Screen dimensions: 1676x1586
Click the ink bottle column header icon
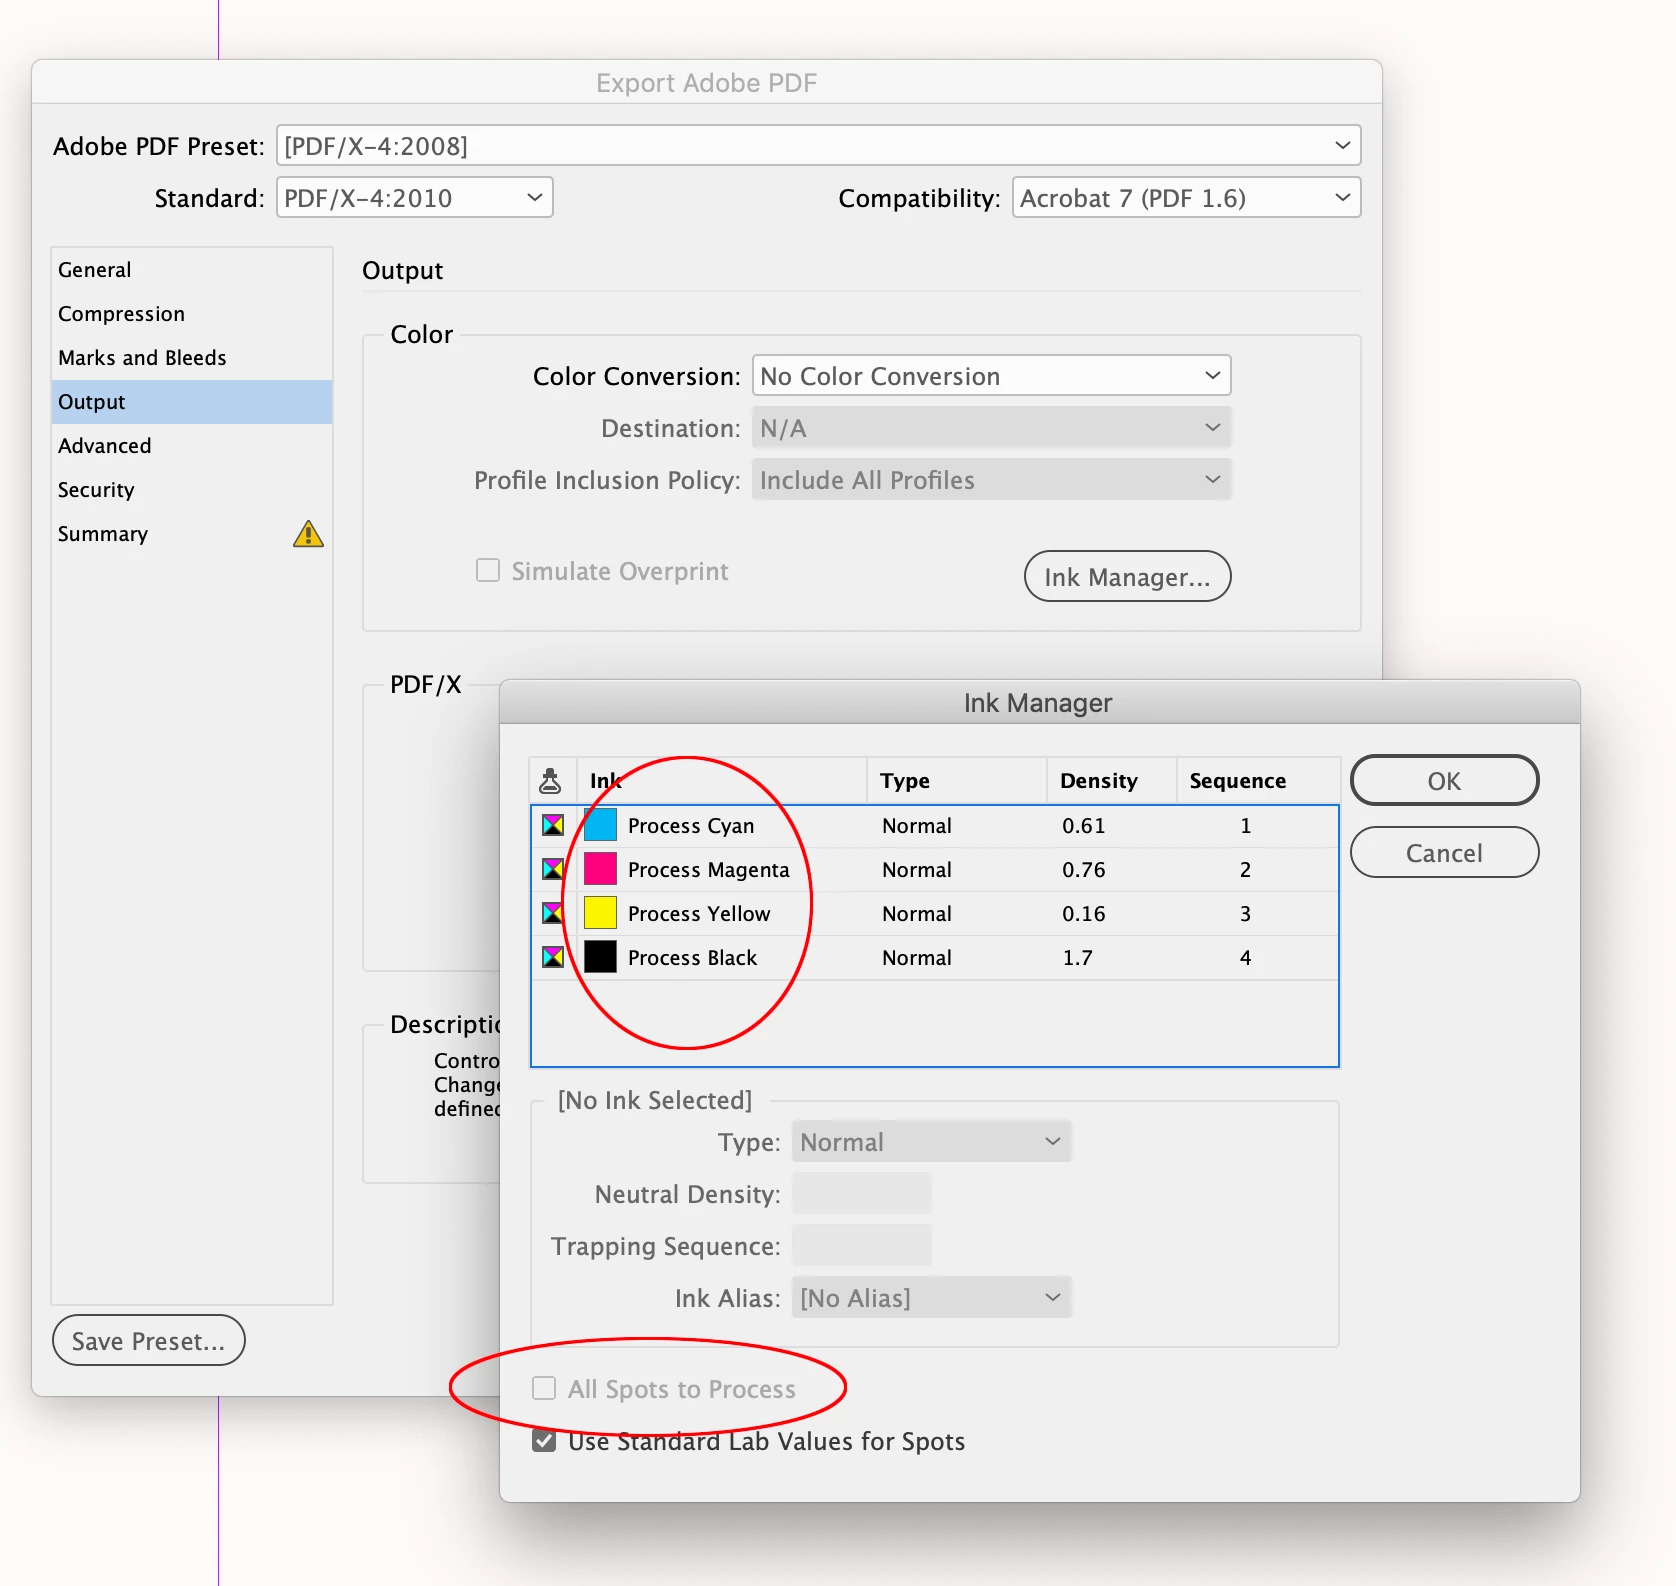tap(550, 780)
